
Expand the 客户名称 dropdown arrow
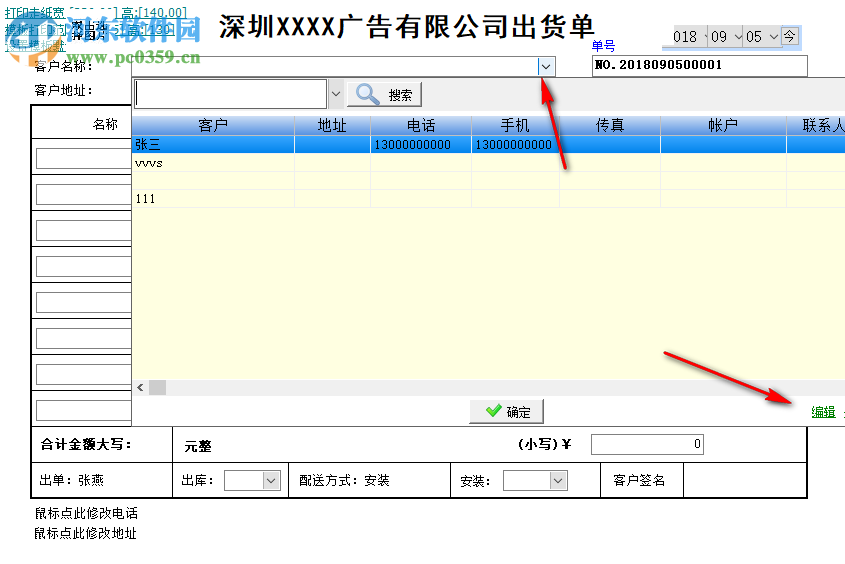[546, 66]
